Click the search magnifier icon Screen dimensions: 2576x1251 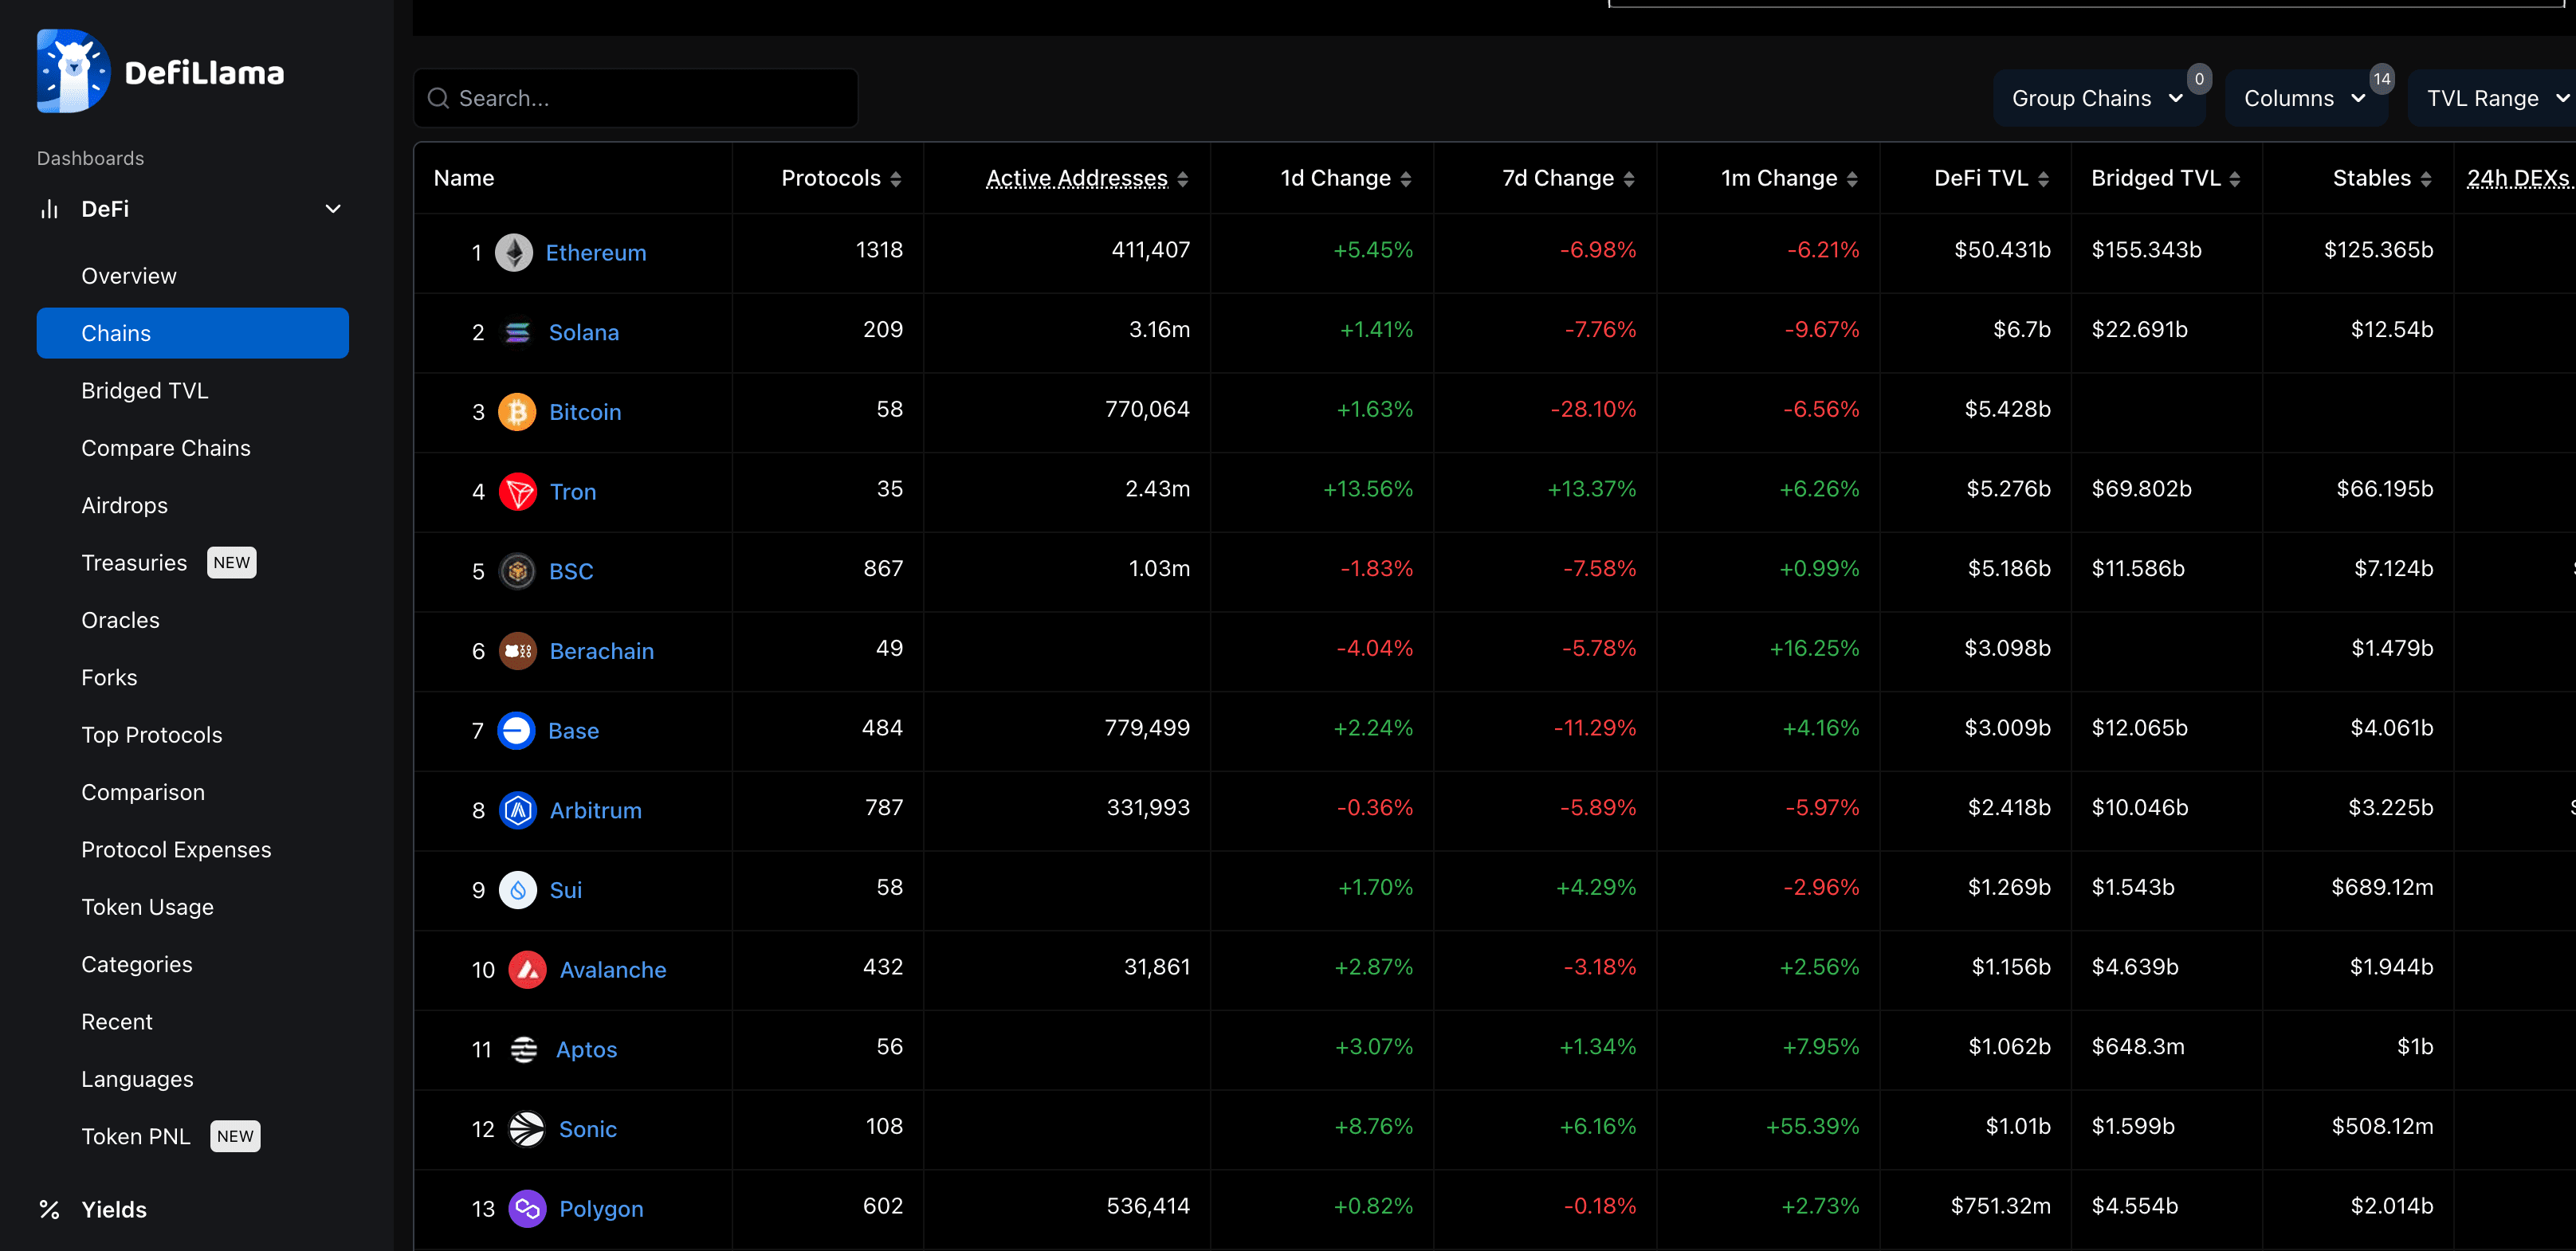tap(438, 98)
